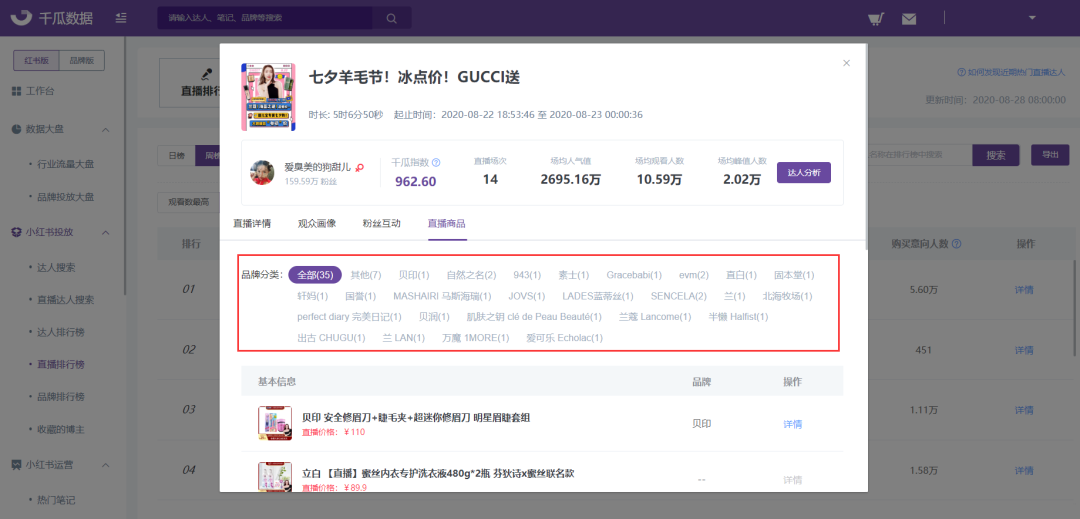Viewport: 1080px width, 519px height.
Task: Click the 千瓜指数 help question-mark icon
Action: (436, 163)
